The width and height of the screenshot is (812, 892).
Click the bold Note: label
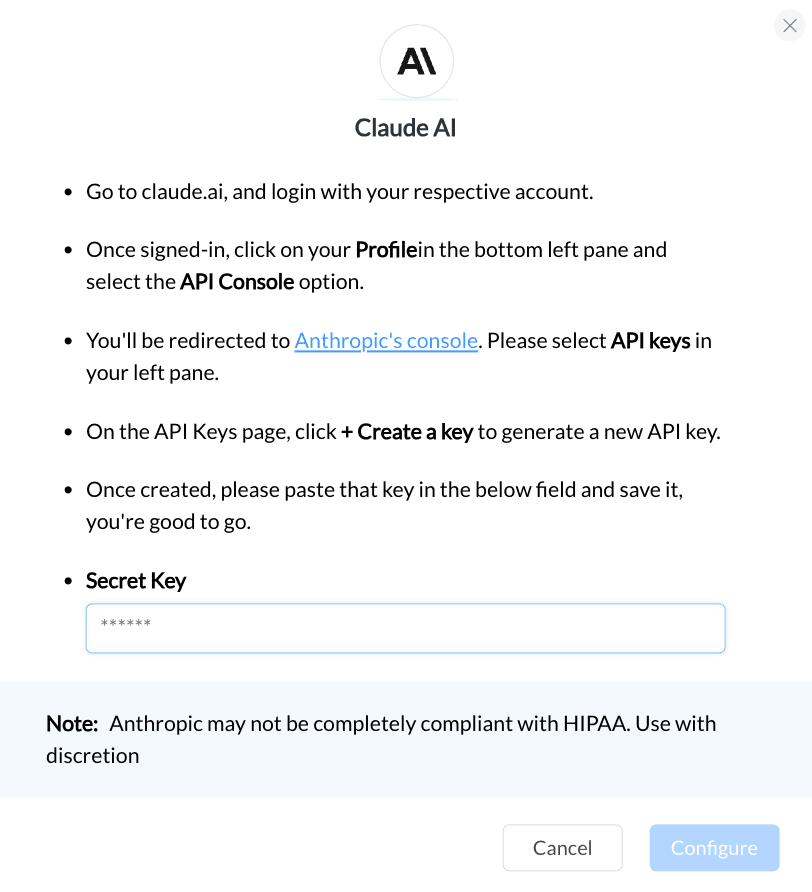click(x=72, y=724)
